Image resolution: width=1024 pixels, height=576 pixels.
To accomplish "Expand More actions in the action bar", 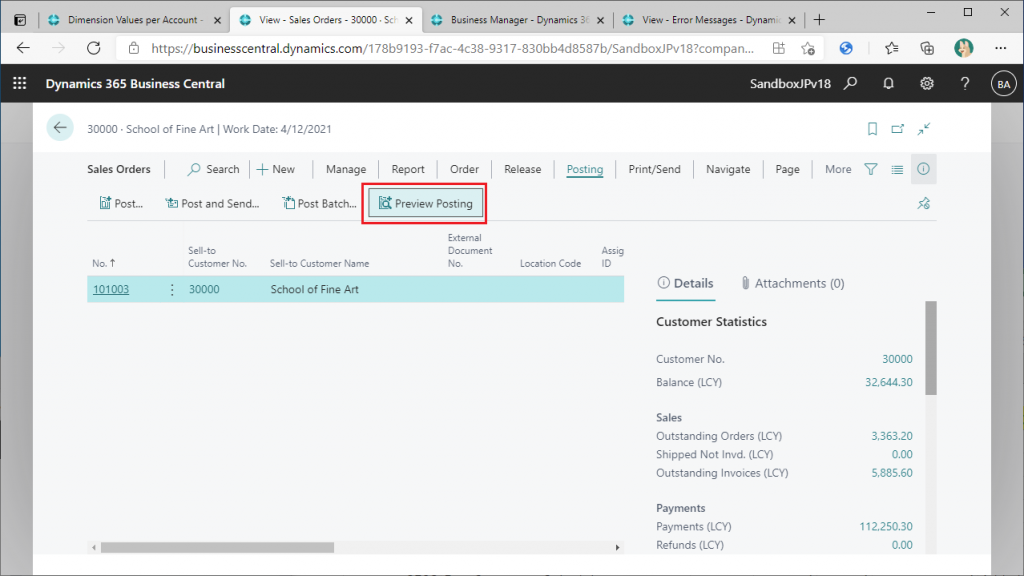I will [838, 169].
